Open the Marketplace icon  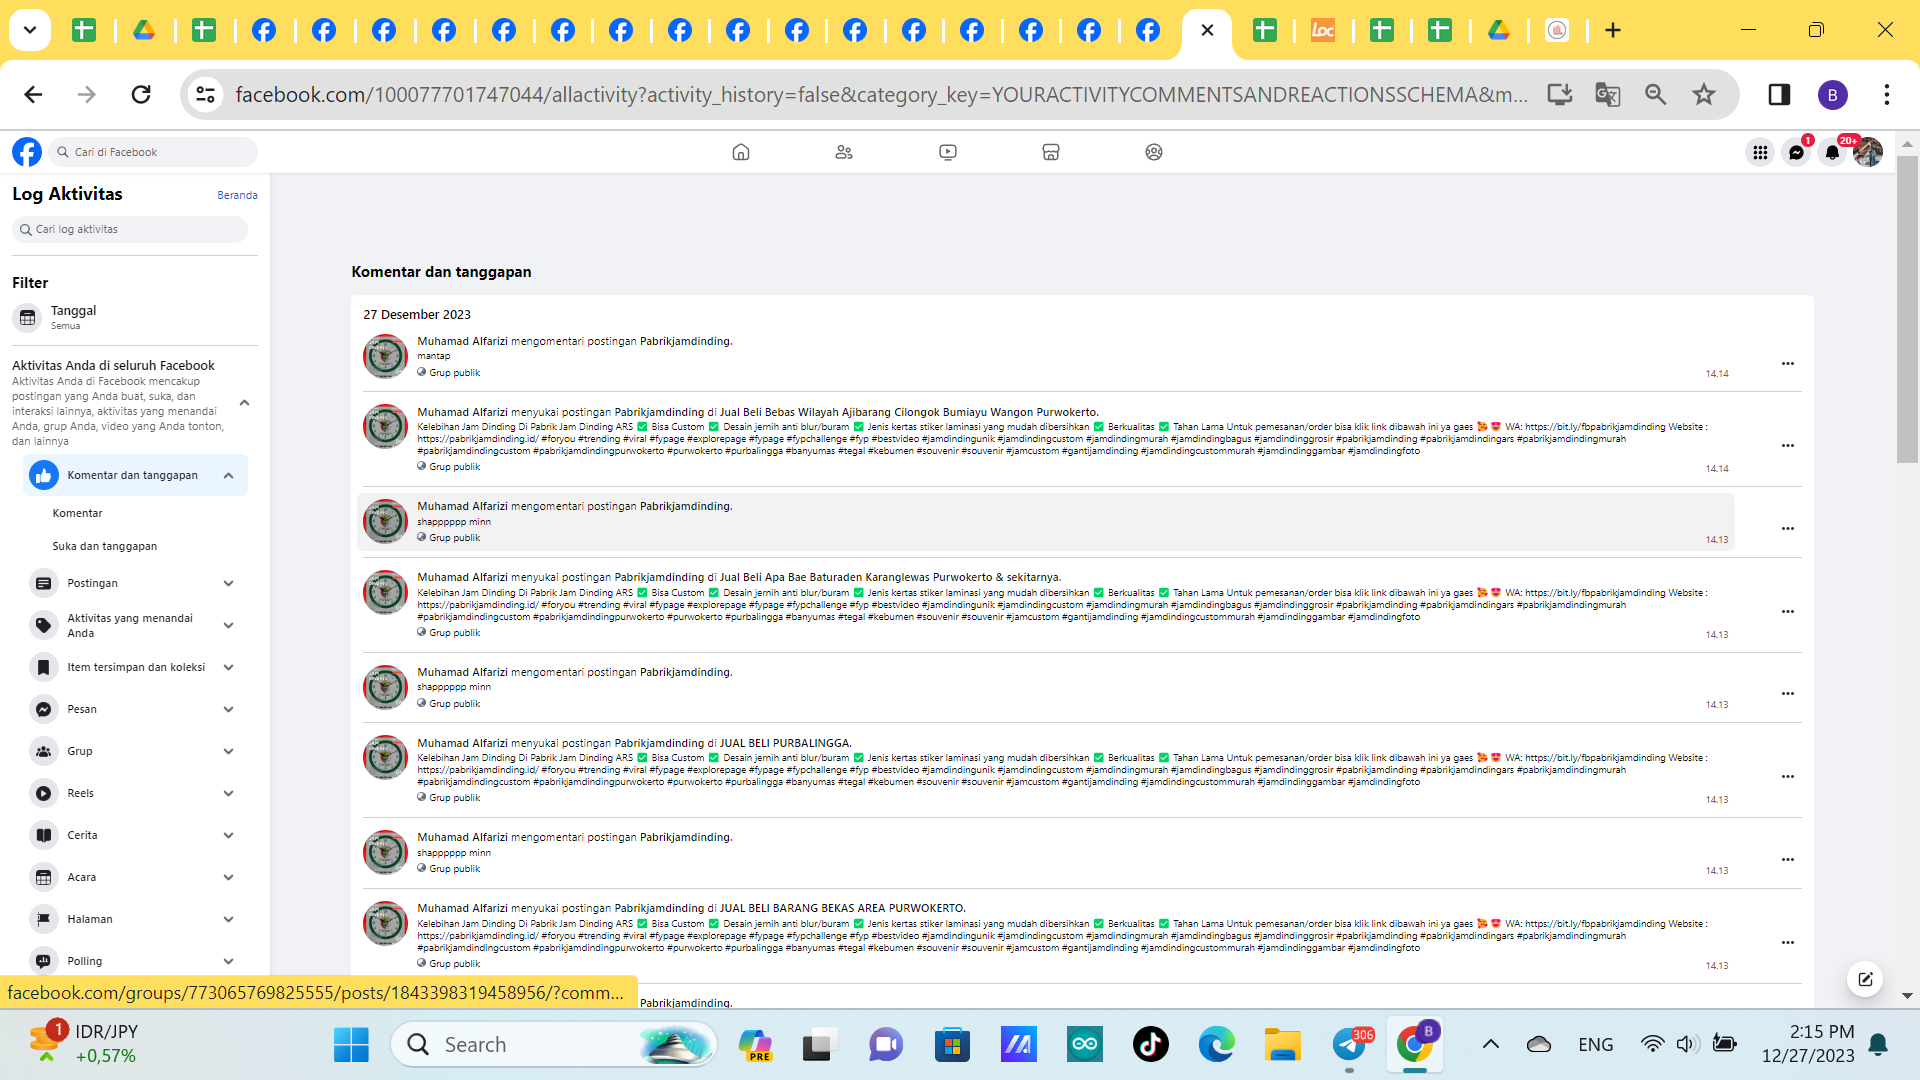pyautogui.click(x=1050, y=152)
